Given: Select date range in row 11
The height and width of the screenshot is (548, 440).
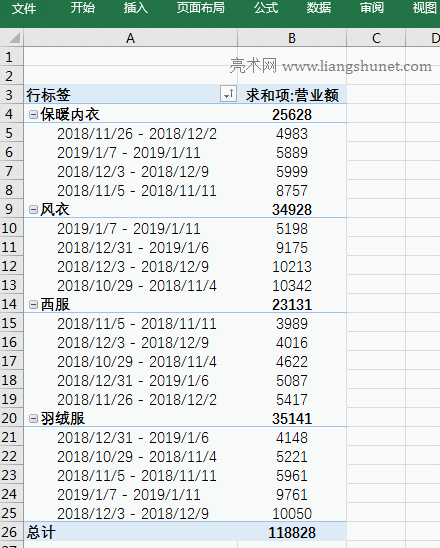Looking at the screenshot, I should pyautogui.click(x=130, y=247).
